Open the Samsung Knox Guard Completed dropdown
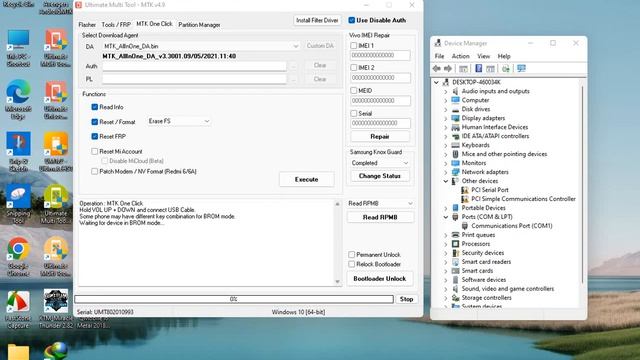640x360 pixels. pos(380,163)
